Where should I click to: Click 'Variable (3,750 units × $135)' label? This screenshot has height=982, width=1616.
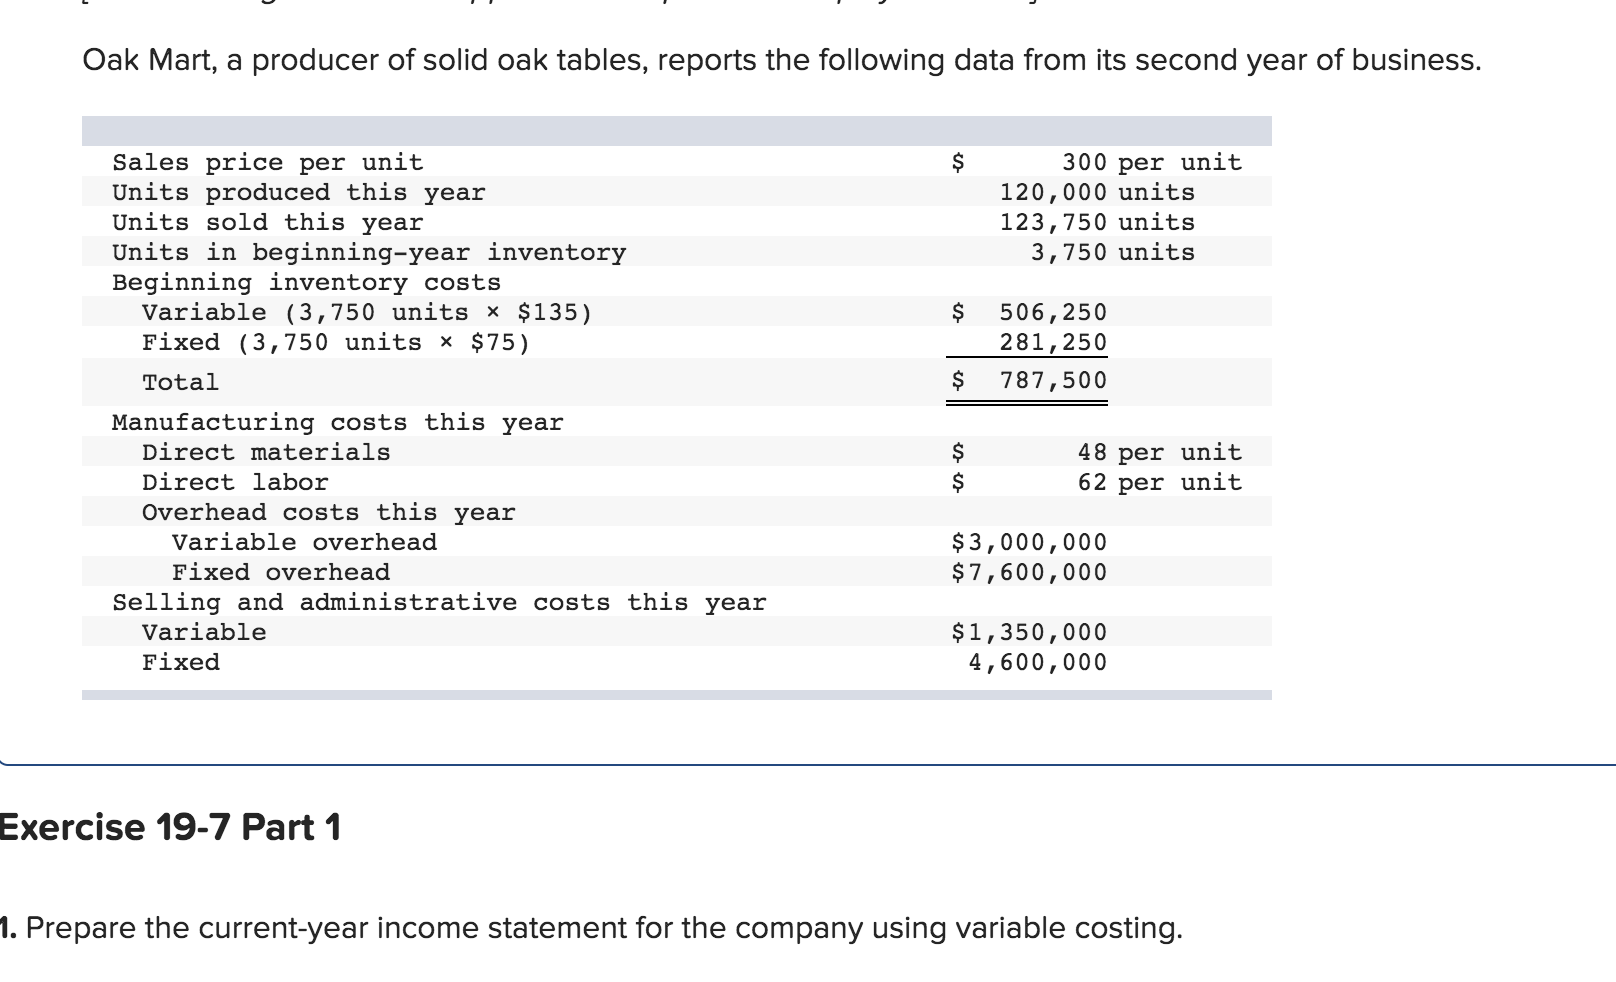pos(367,312)
